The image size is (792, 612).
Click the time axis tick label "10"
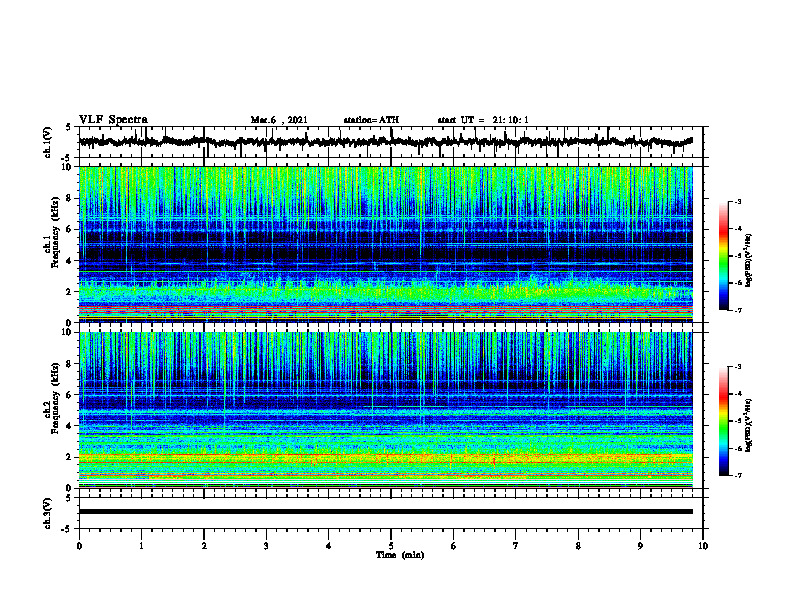click(703, 546)
